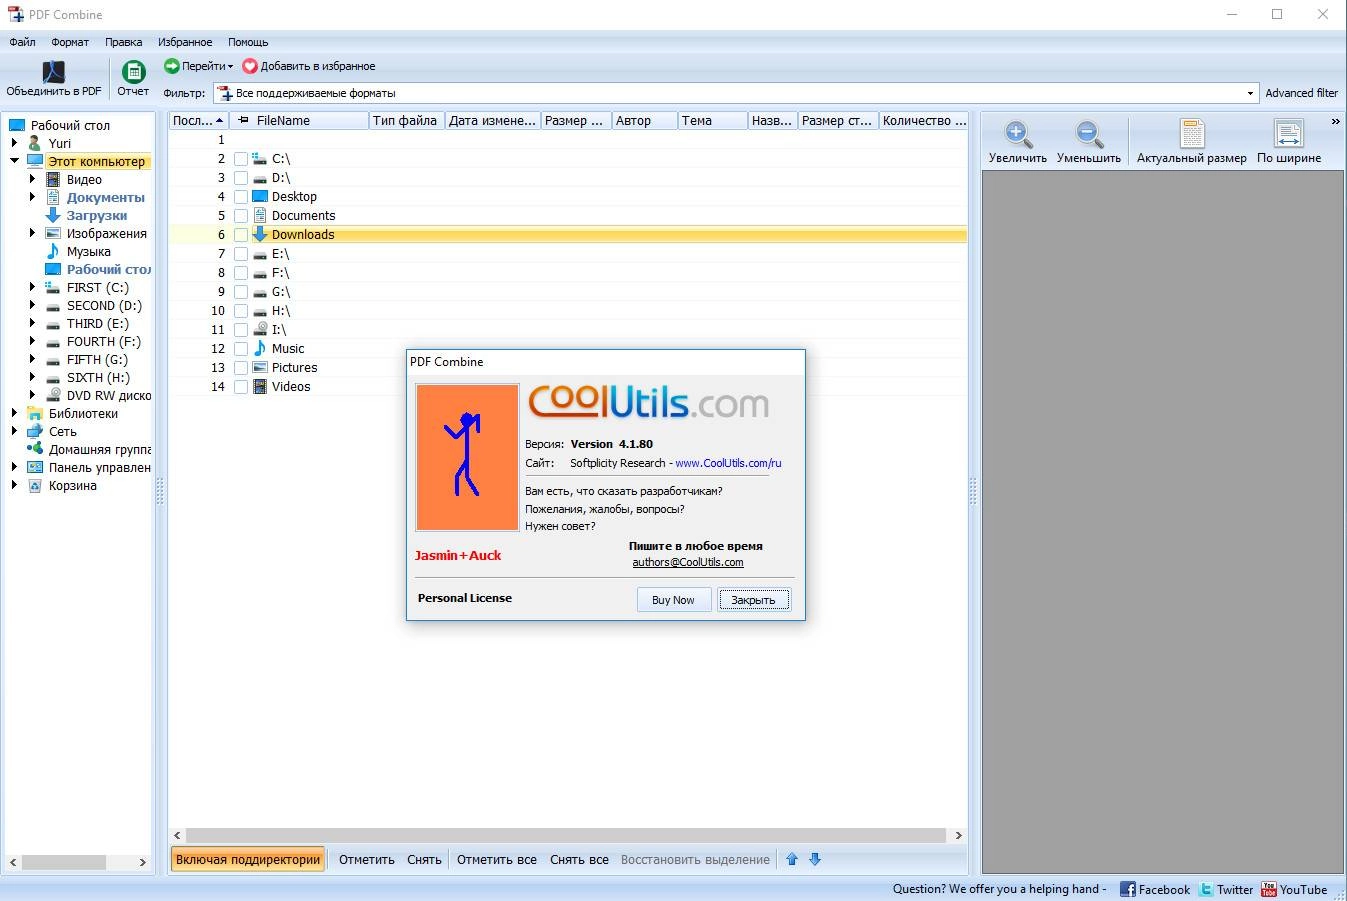Open the YouTube link icon

coord(1269,889)
